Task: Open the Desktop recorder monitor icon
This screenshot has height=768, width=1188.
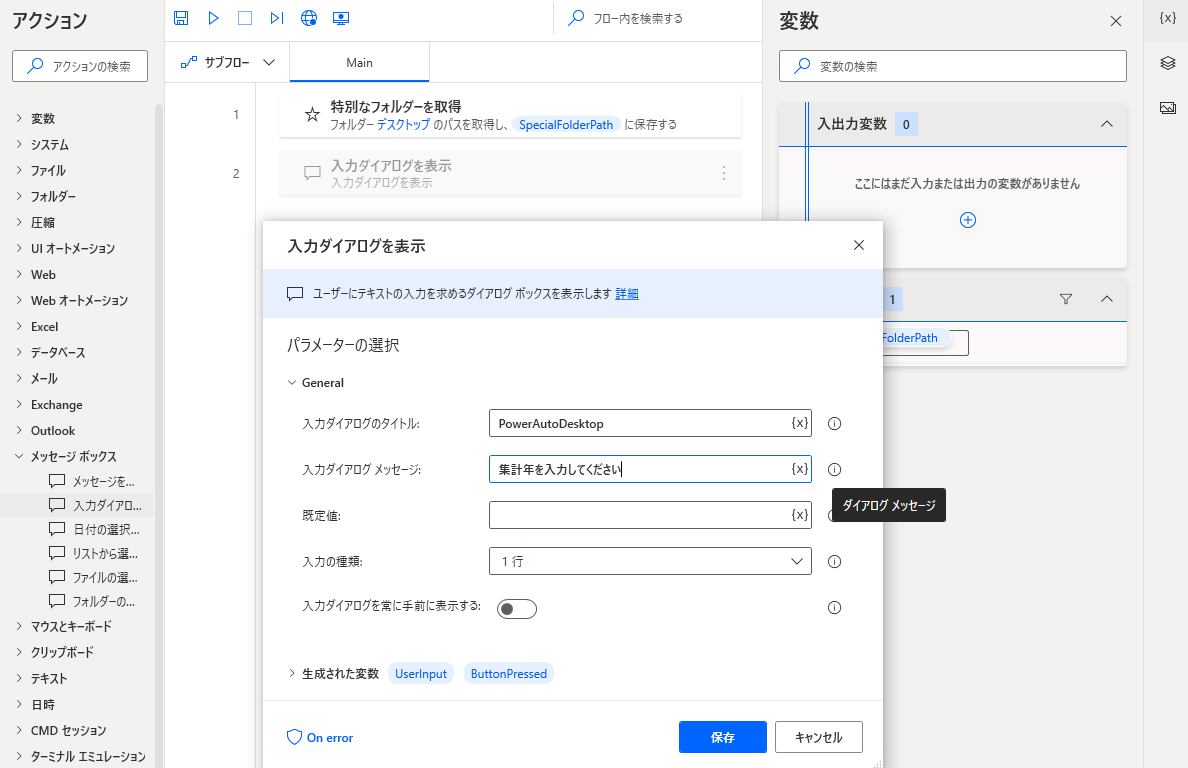Action: (x=341, y=18)
